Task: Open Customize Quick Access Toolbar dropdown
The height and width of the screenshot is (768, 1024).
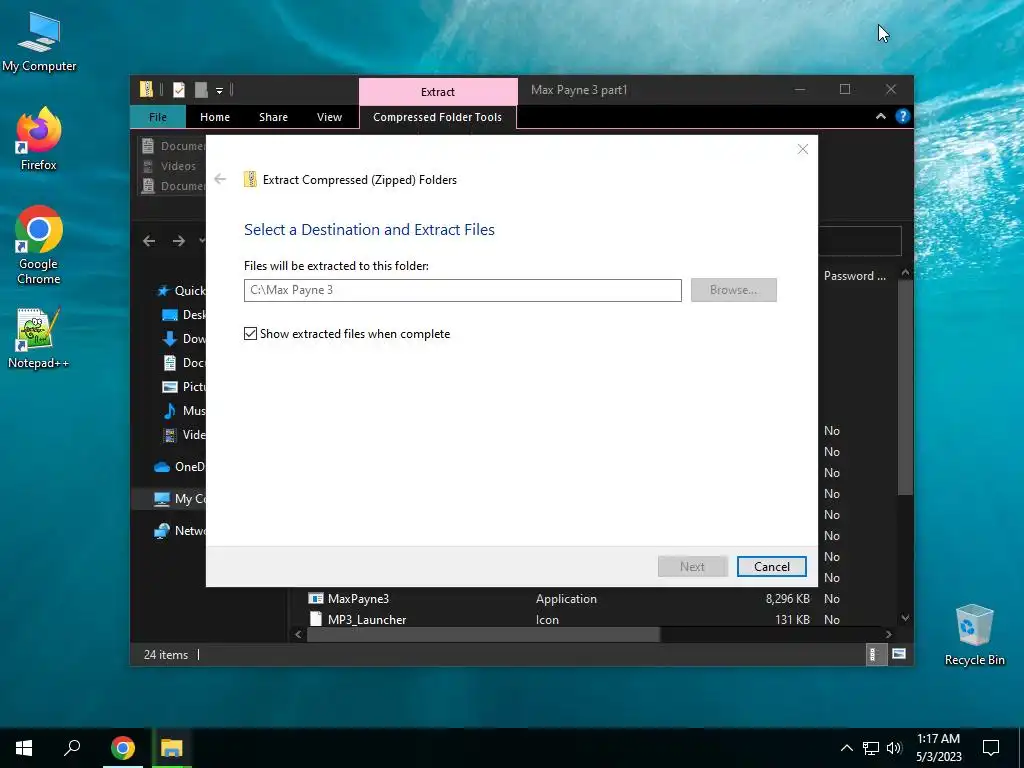Action: coord(219,90)
